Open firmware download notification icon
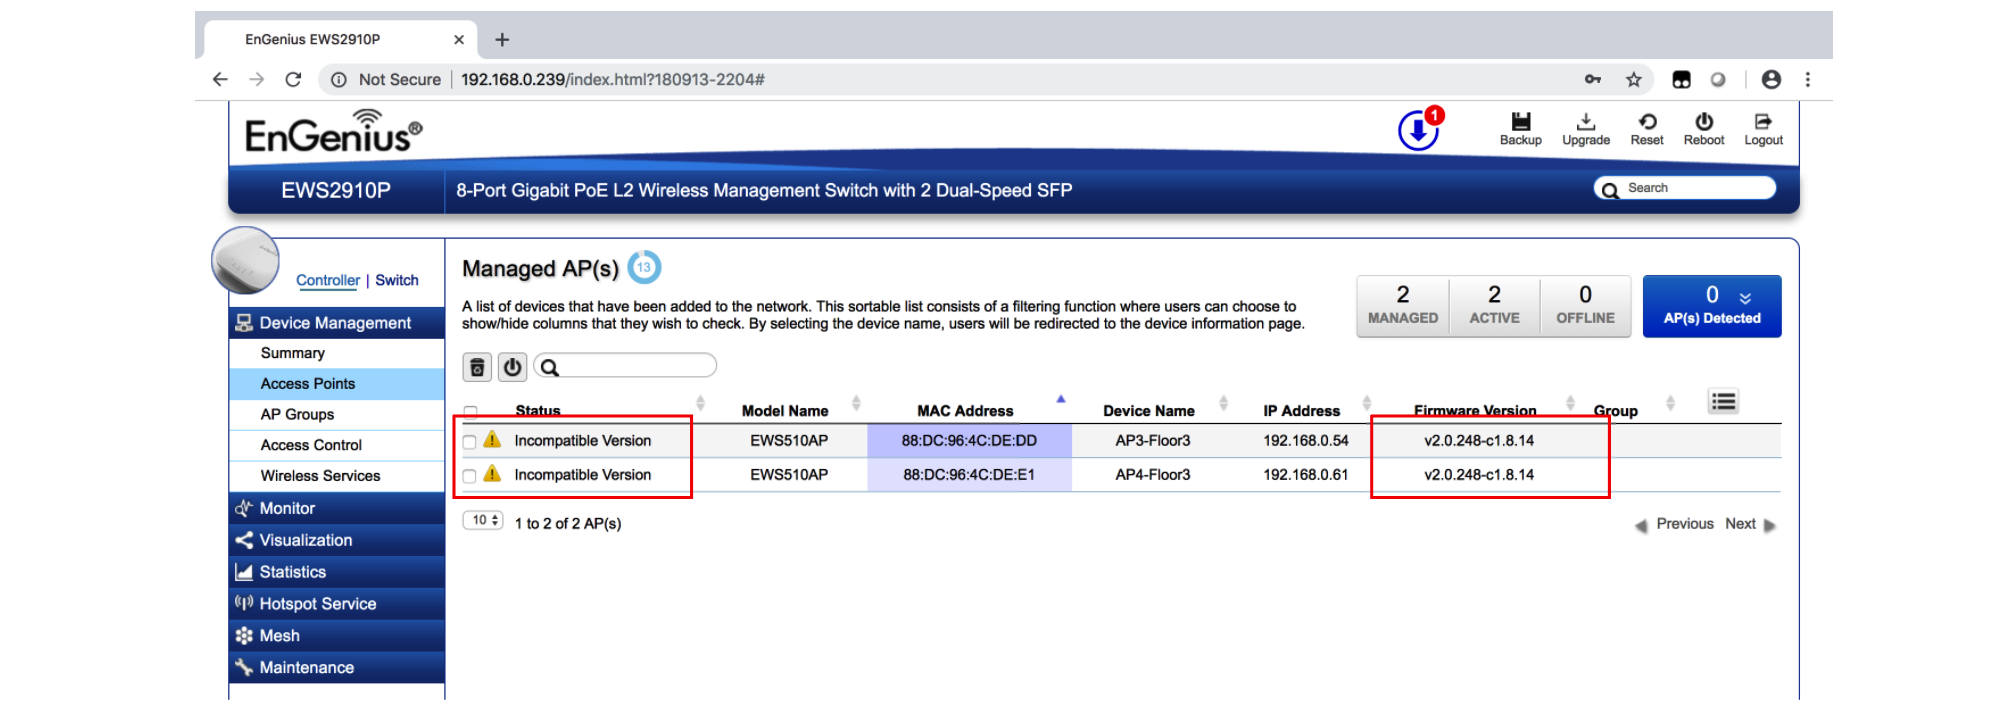Image resolution: width=2014 pixels, height=724 pixels. coord(1419,130)
